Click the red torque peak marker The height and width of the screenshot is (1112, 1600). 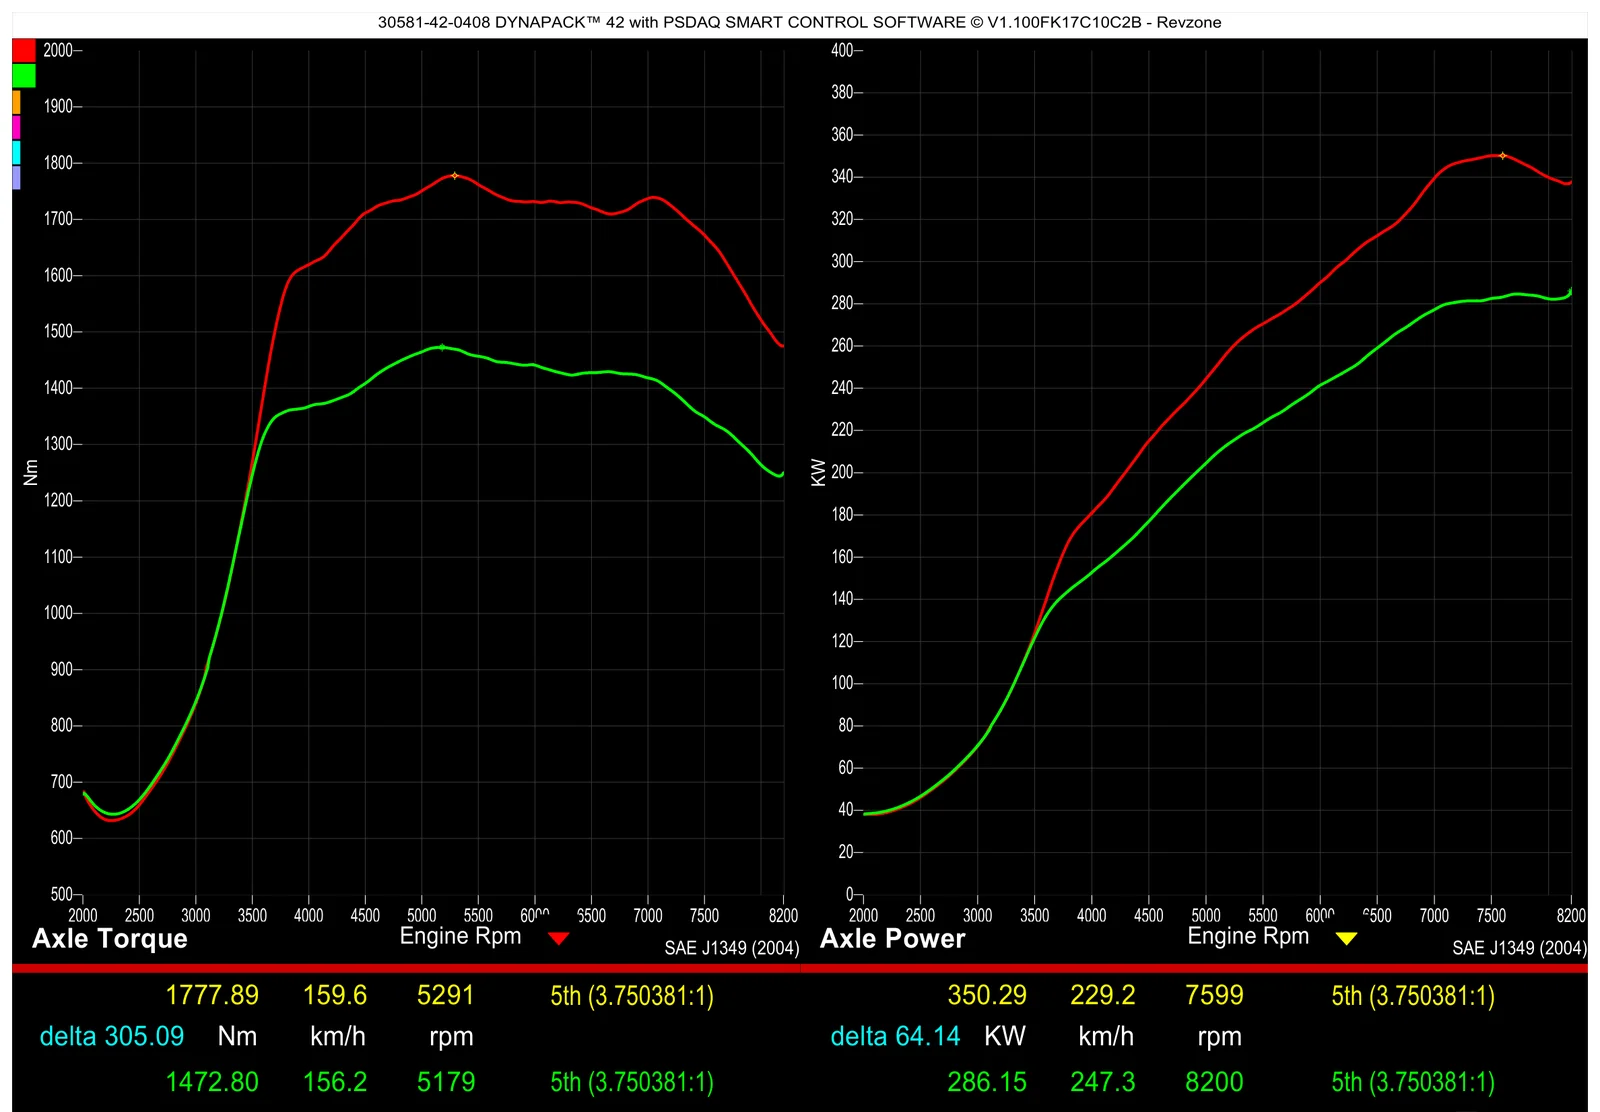[x=455, y=175]
